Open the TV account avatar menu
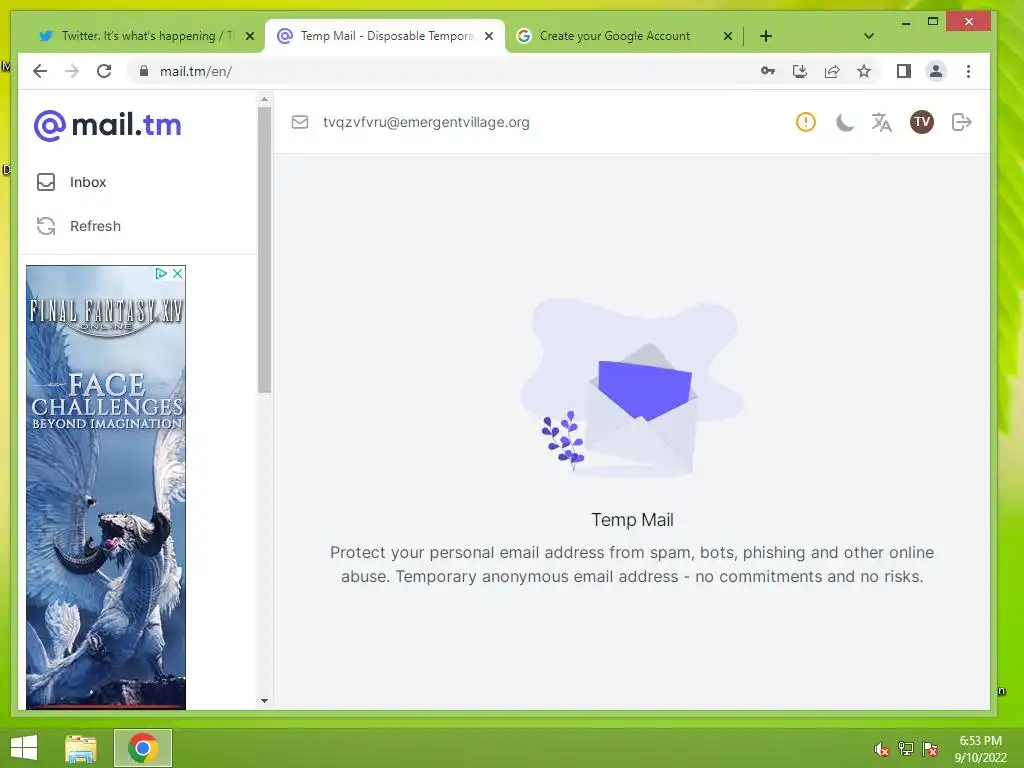The width and height of the screenshot is (1024, 768). 921,122
